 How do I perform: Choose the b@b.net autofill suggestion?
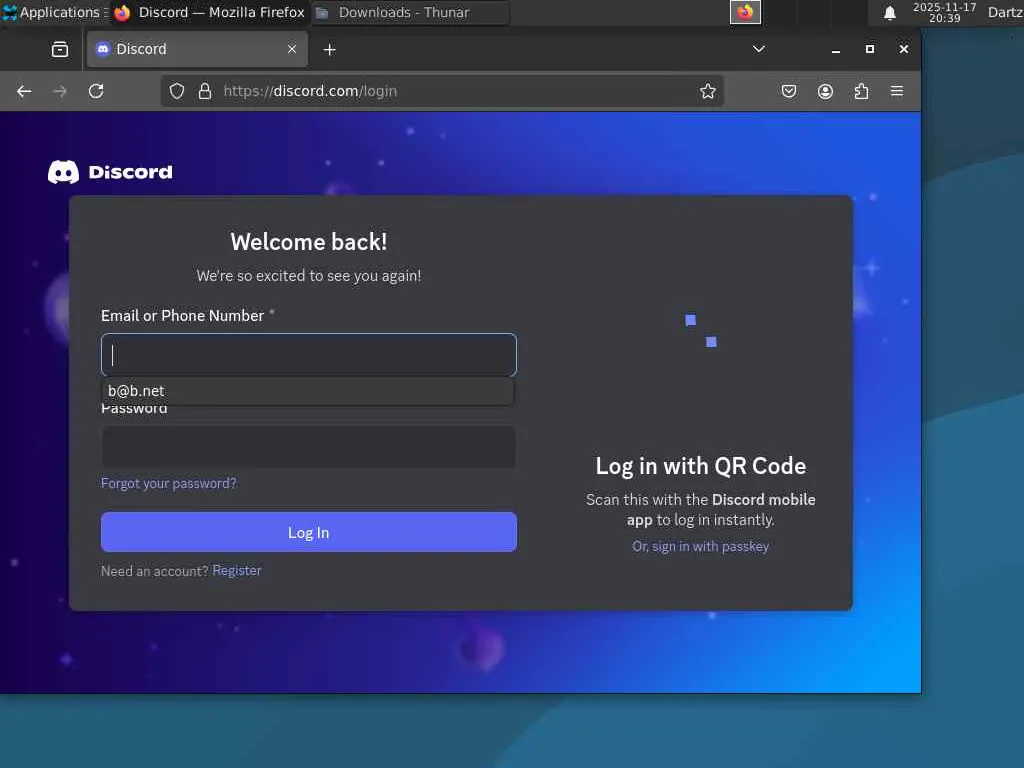pos(308,391)
